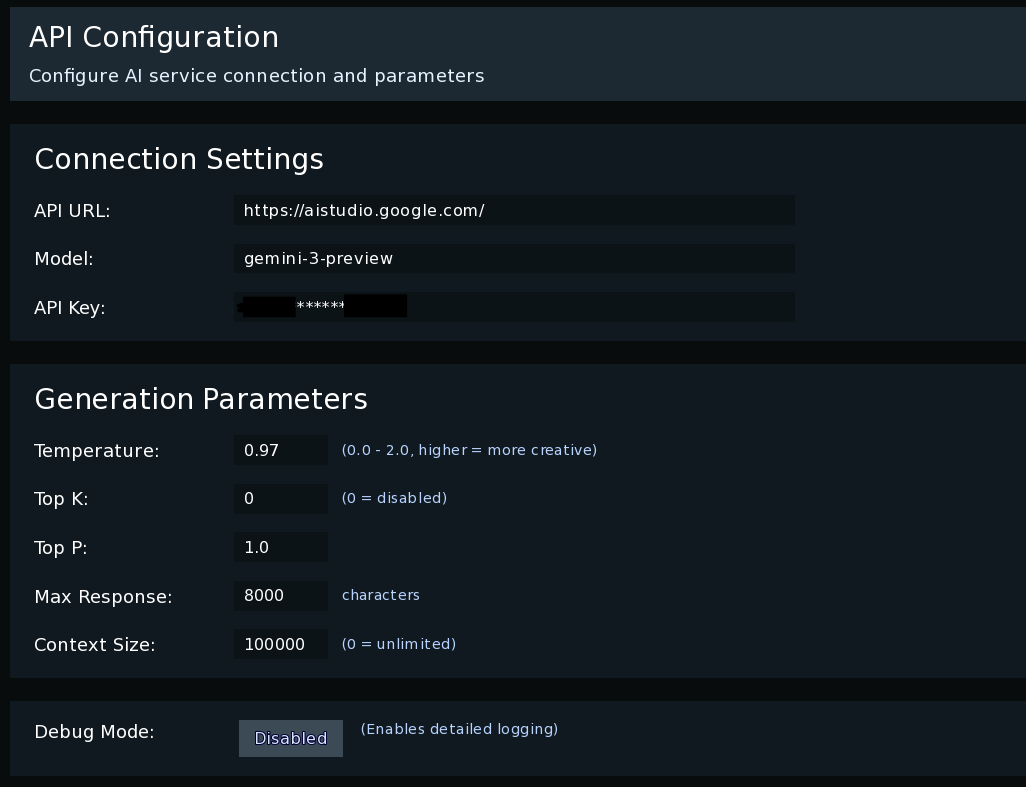Viewport: 1026px width, 787px height.
Task: Click the "0 = unlimited" context hint
Action: (x=398, y=644)
